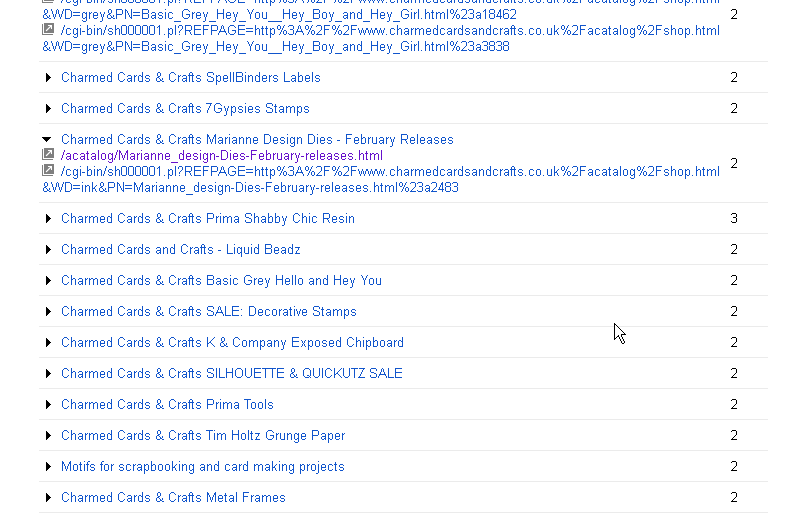The image size is (800, 520).
Task: Click the Tim Holtz Grunge Paper title
Action: 203,436
